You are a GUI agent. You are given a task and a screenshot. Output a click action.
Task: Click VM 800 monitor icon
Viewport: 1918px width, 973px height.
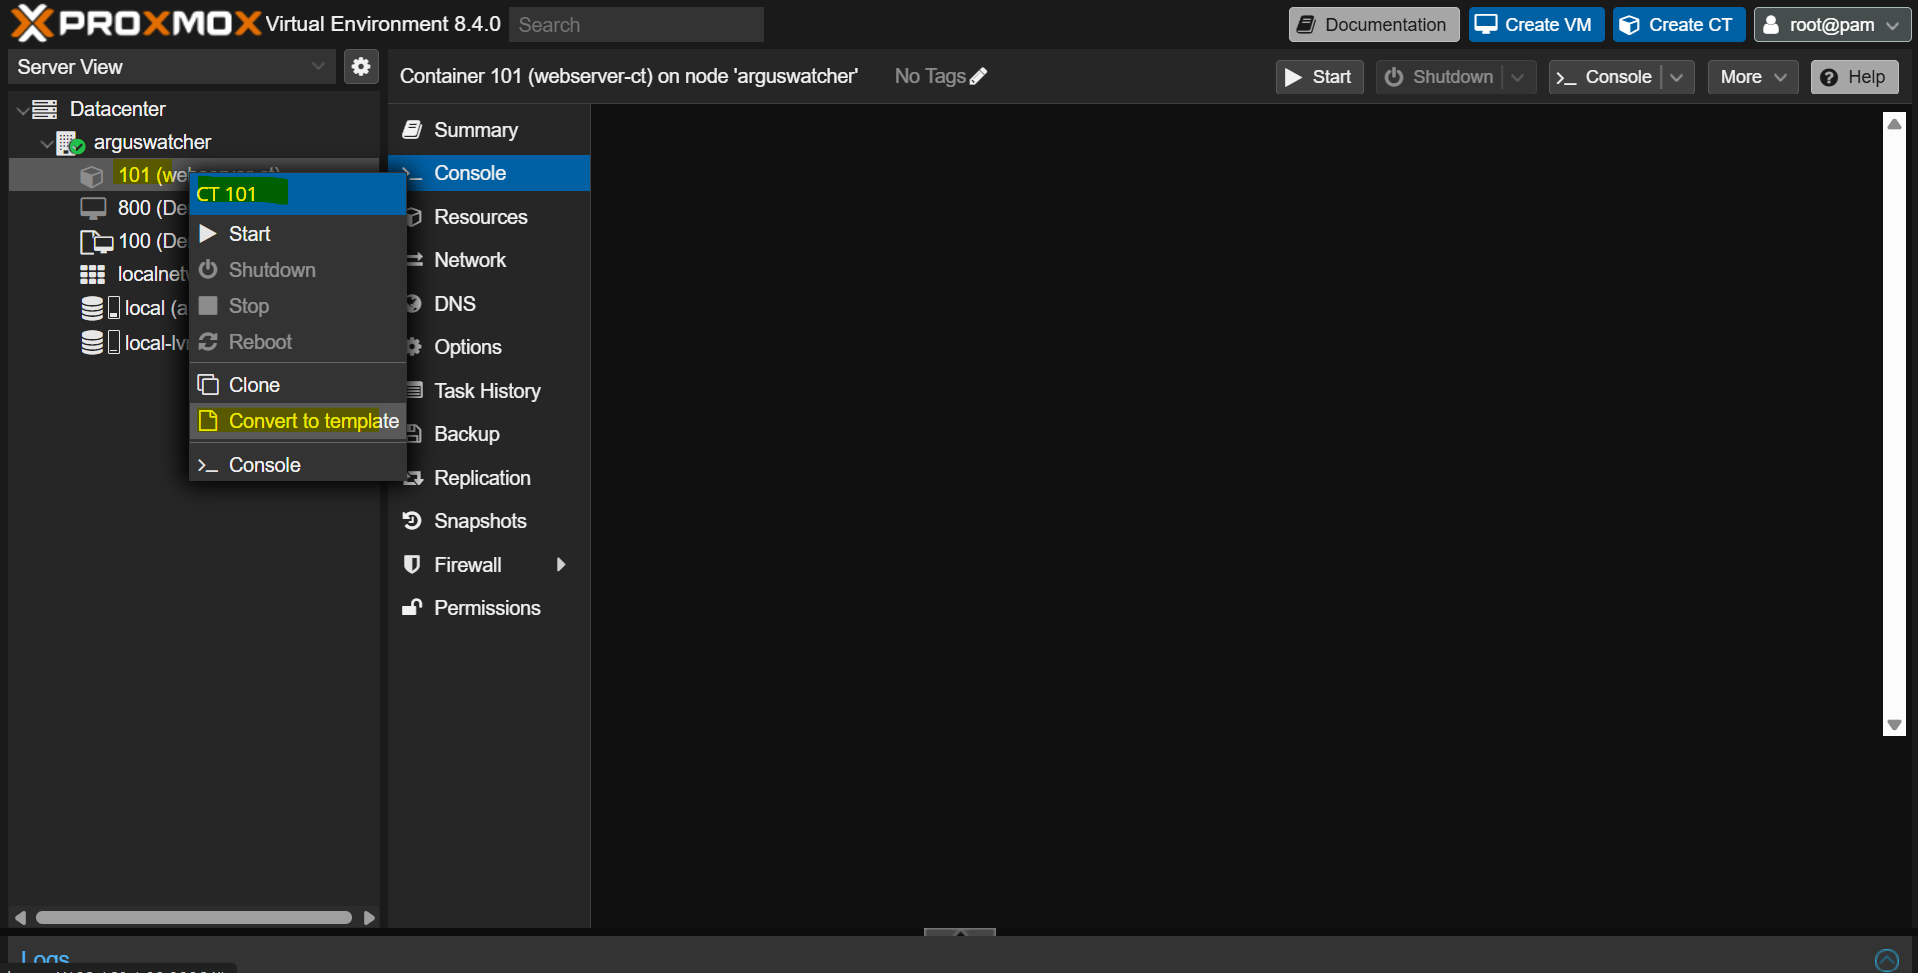point(93,208)
